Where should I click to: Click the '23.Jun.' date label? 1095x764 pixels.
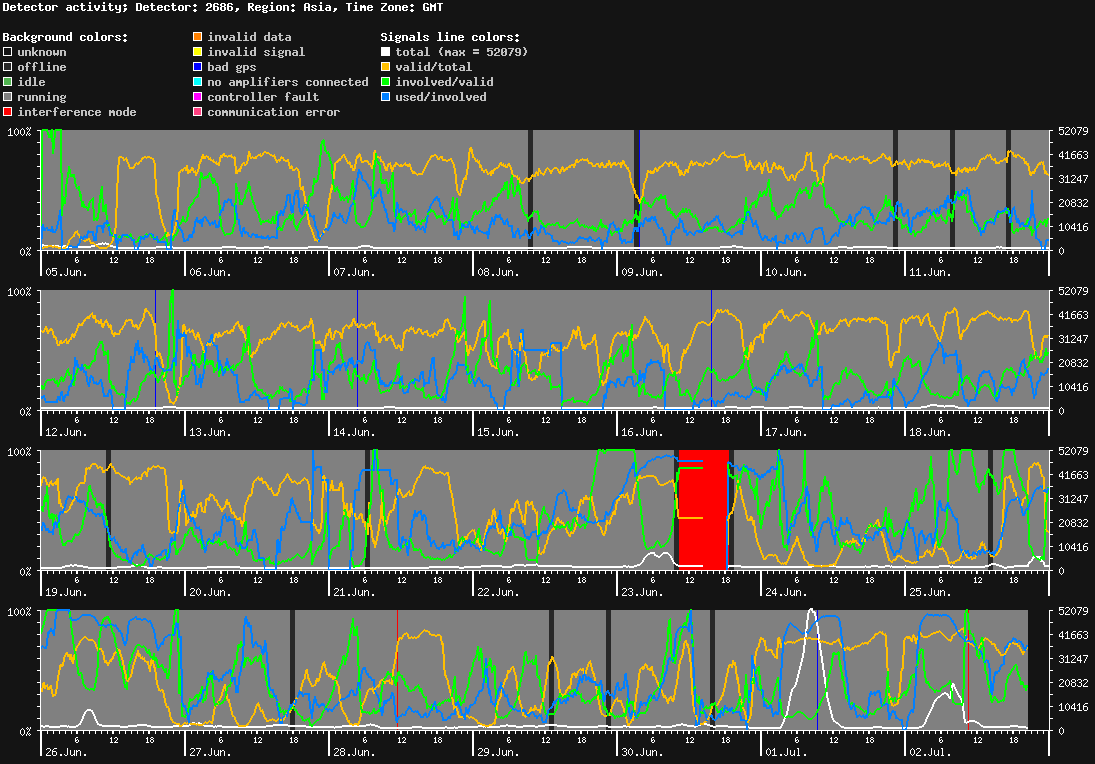point(642,592)
